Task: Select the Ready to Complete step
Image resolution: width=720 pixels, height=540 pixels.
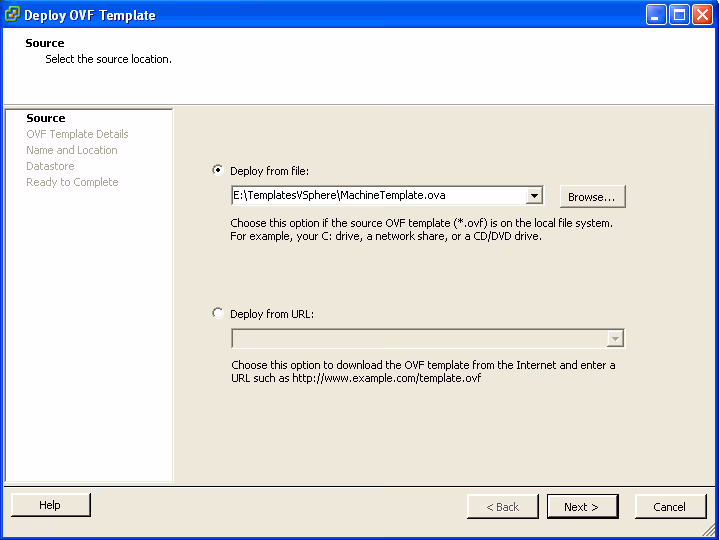Action: coord(72,182)
